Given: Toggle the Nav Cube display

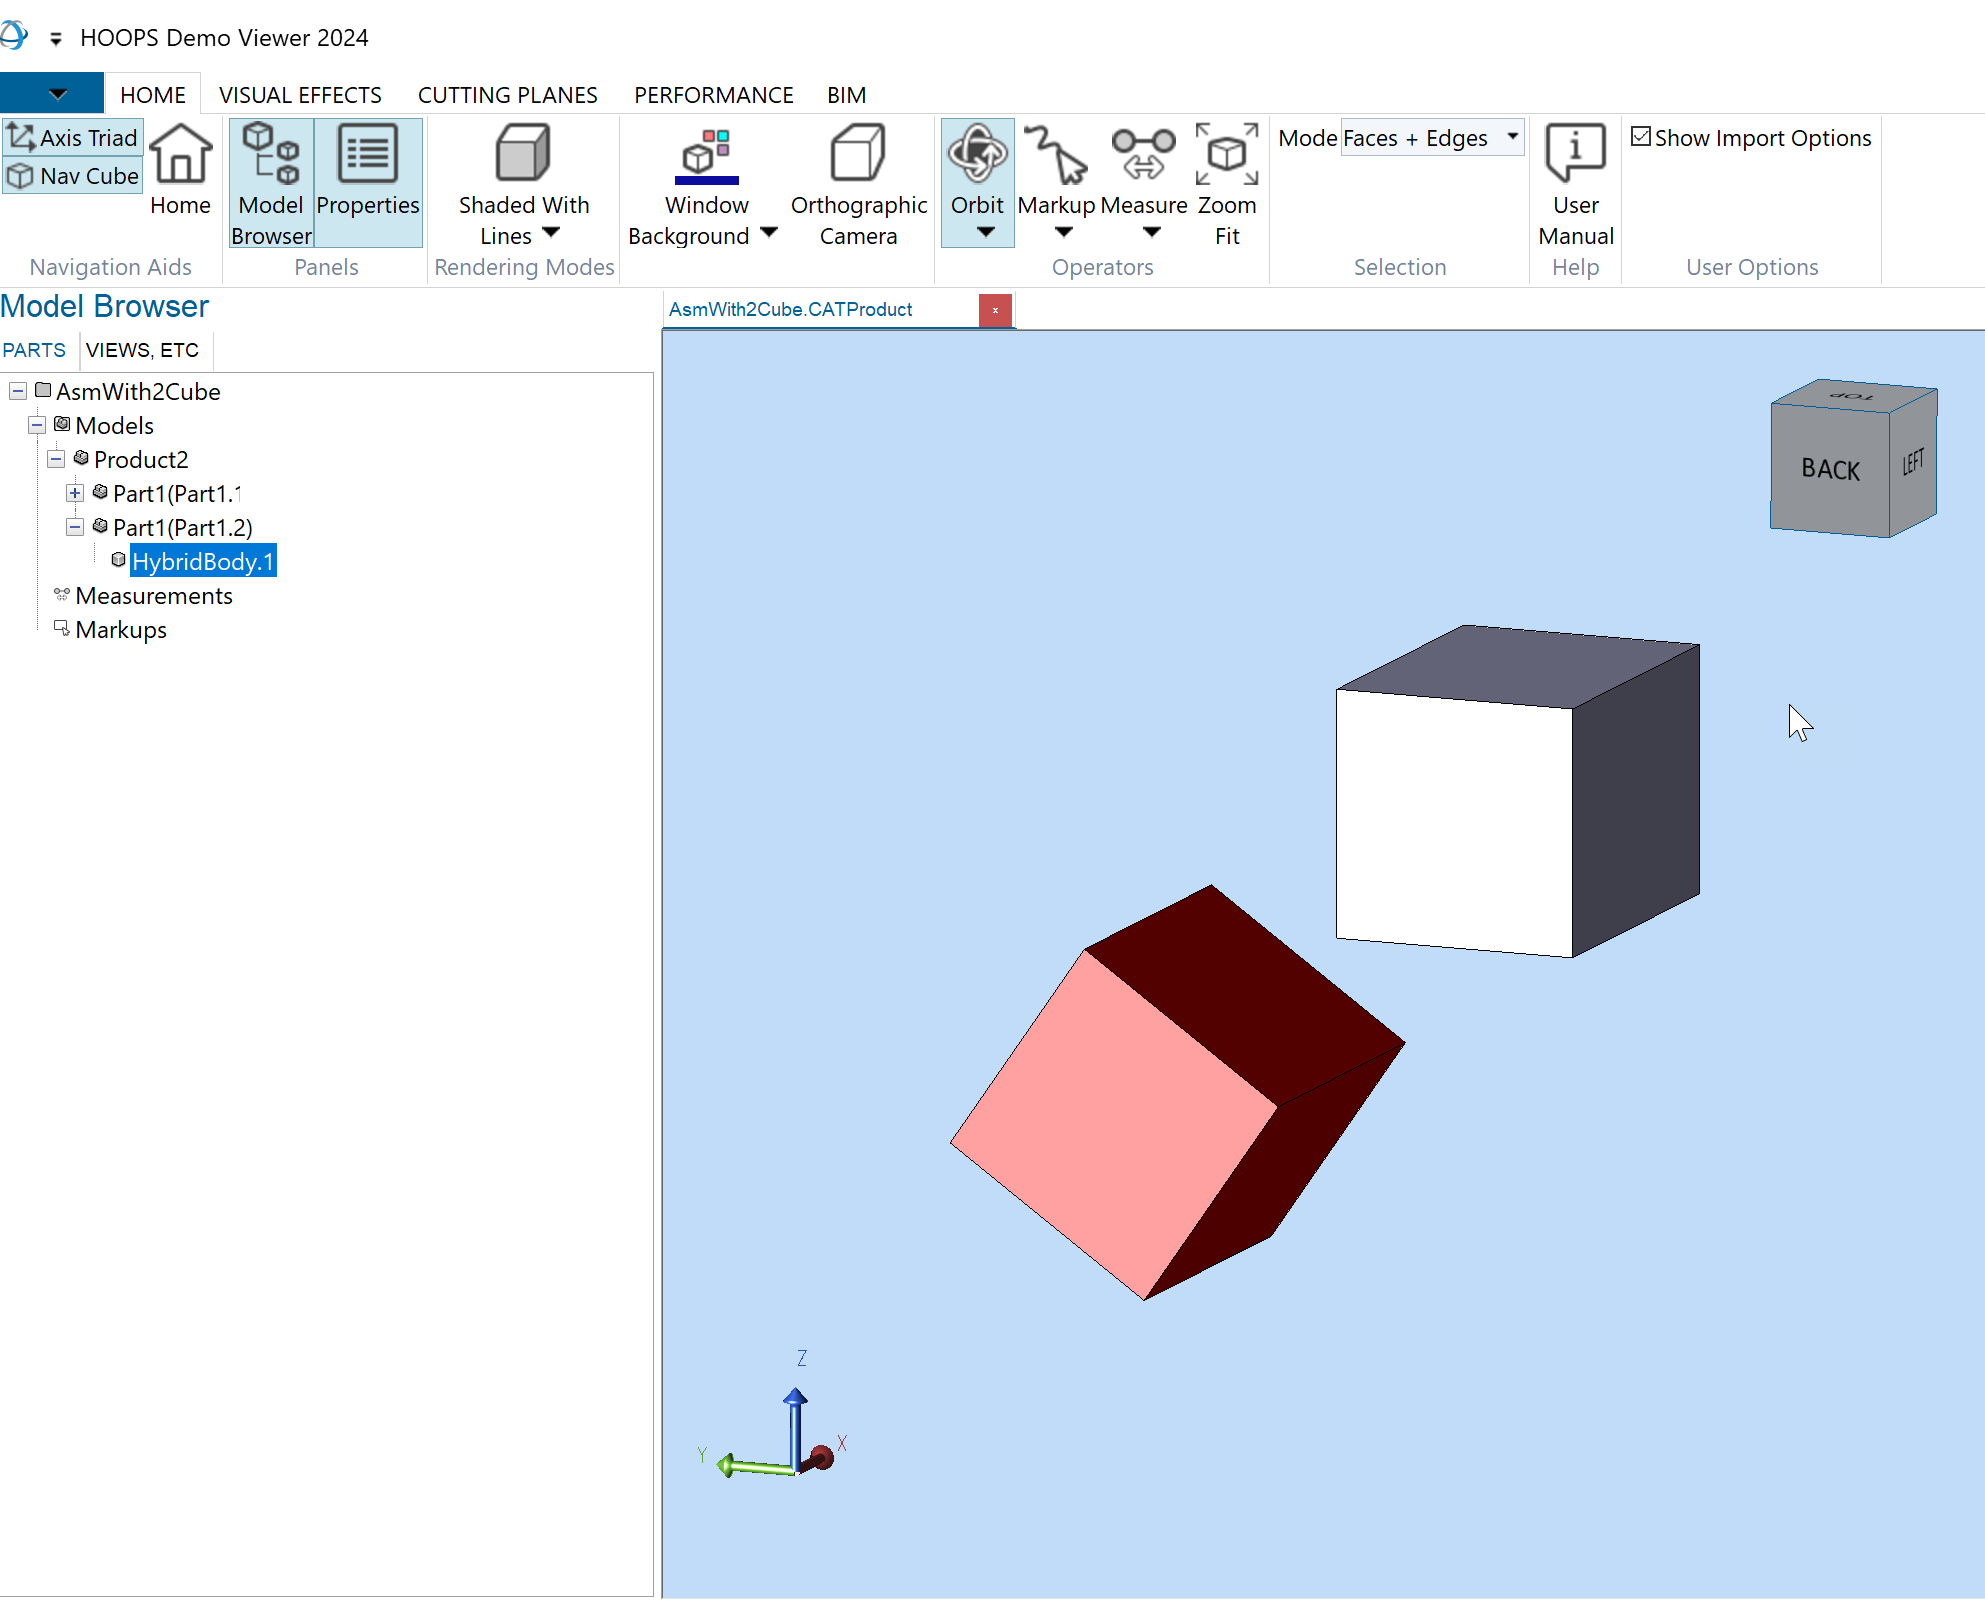Looking at the screenshot, I should [73, 176].
